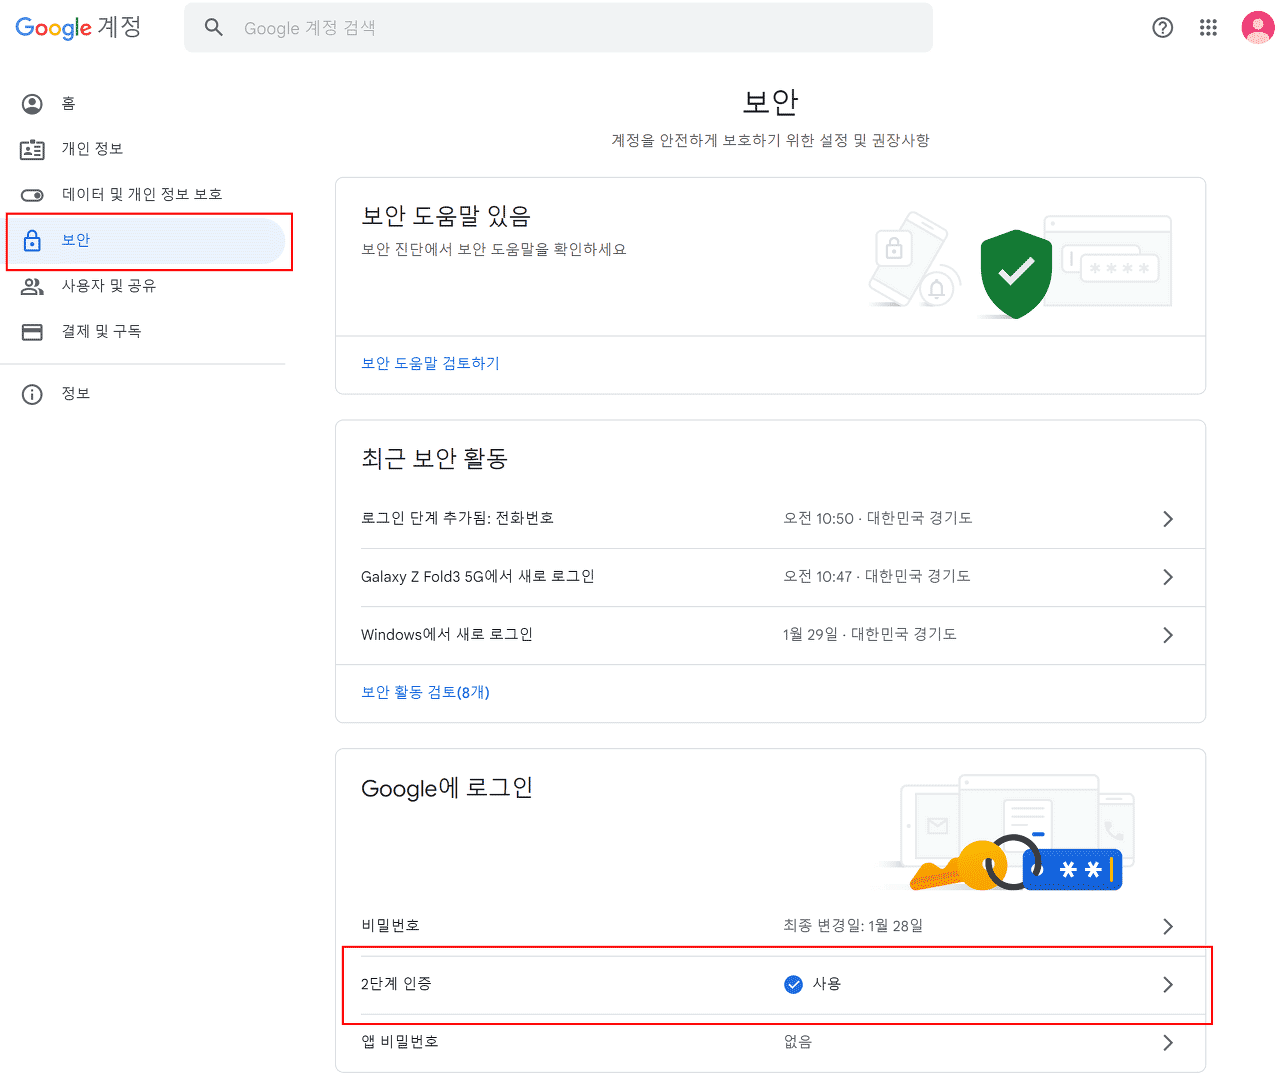Click the 보안 도움말 검토하기 link
The height and width of the screenshot is (1079, 1280).
coord(430,363)
